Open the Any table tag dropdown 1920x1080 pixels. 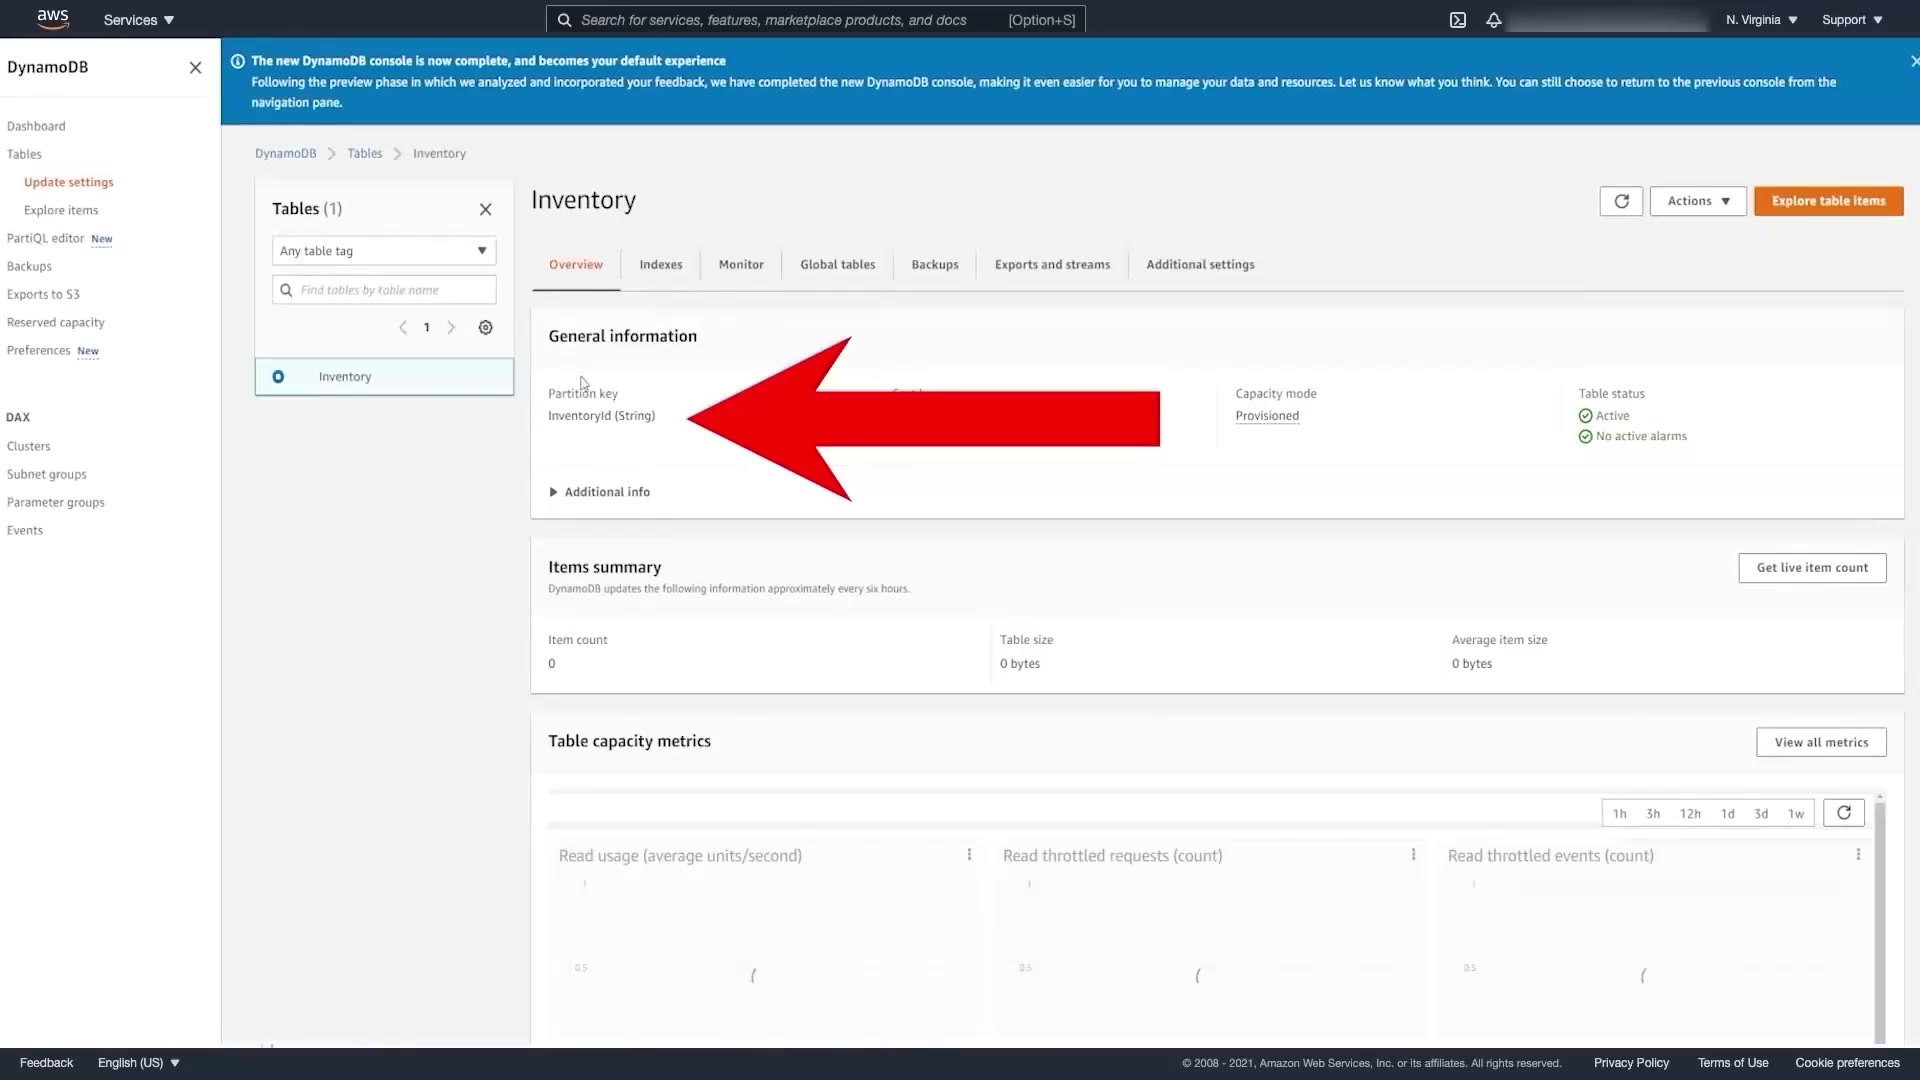384,251
